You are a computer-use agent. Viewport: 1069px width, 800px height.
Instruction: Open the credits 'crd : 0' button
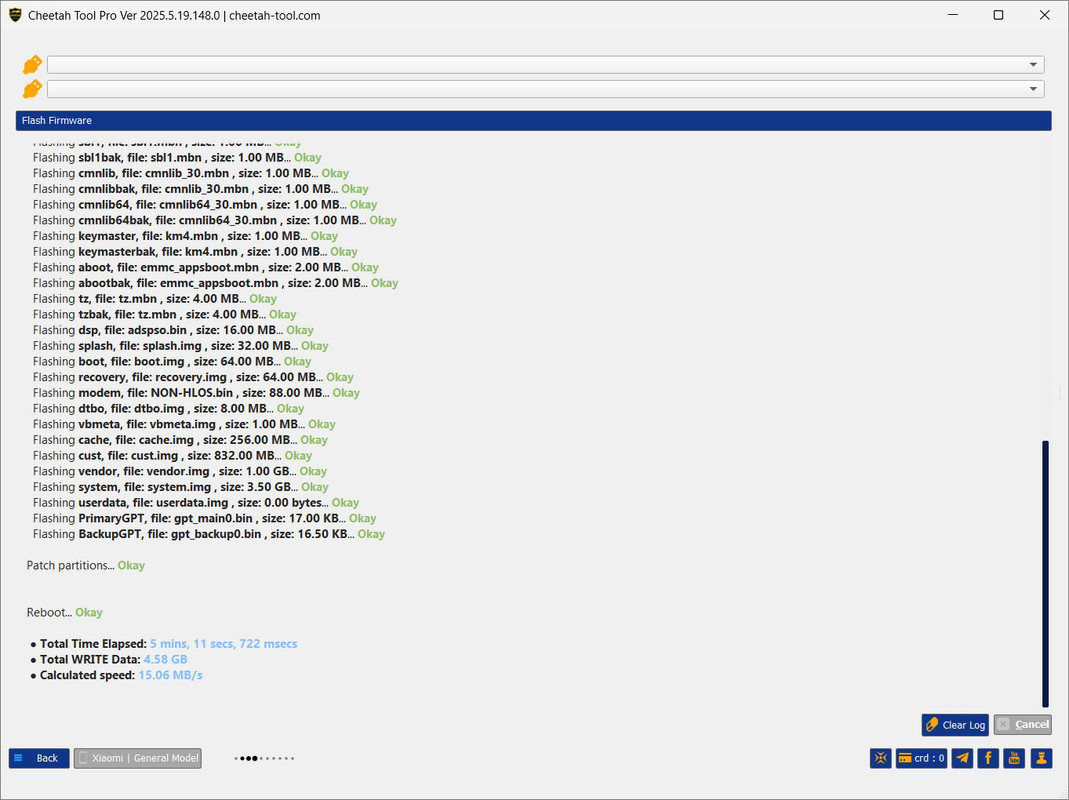click(x=921, y=758)
